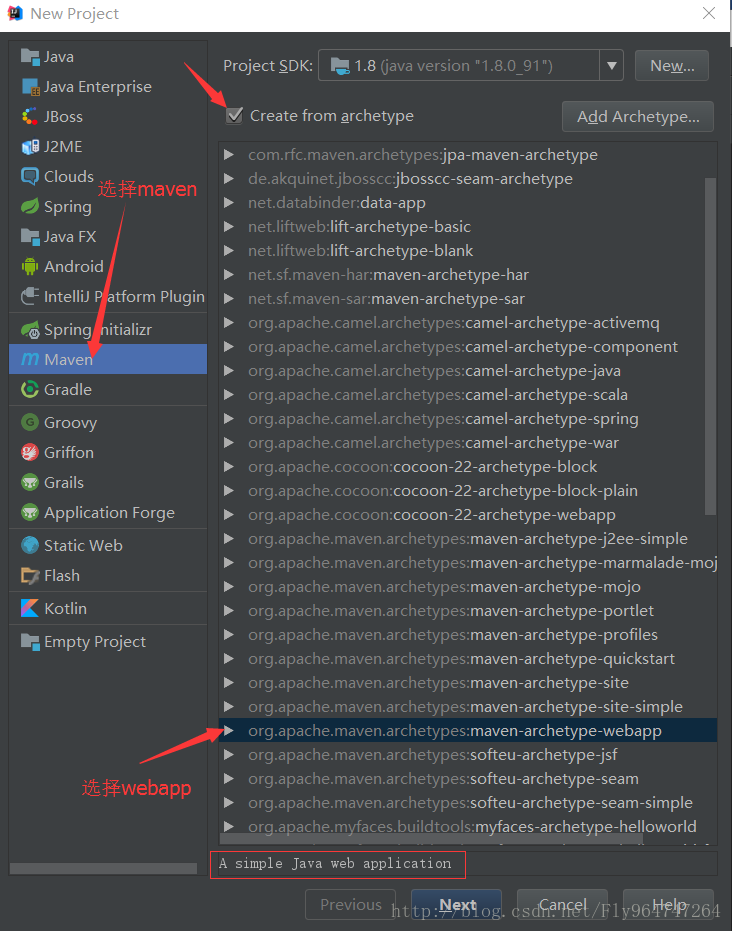
Task: Select Gradle project type
Action: point(108,390)
